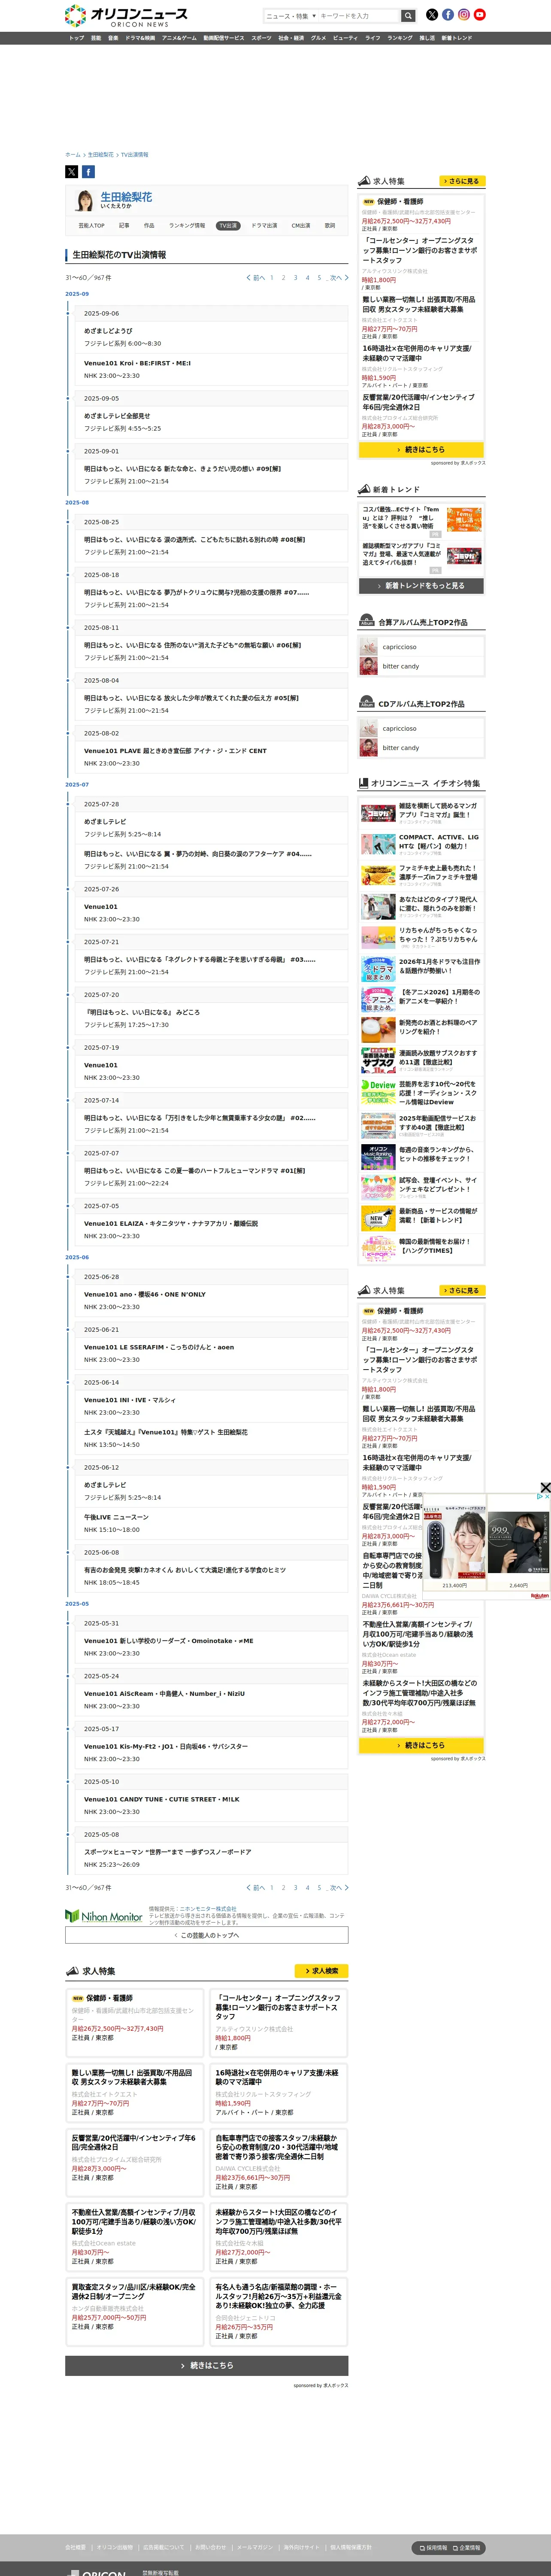Screen dimensions: 551x2576
Task: Open Oricon's Facebook page in header
Action: [448, 15]
